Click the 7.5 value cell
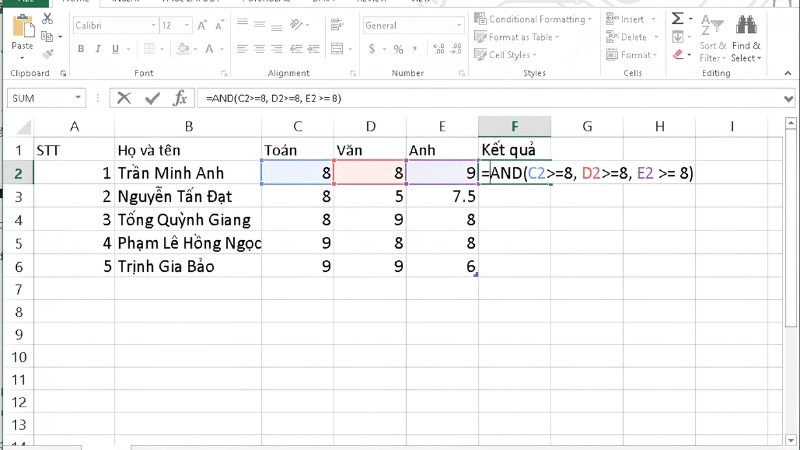 442,196
